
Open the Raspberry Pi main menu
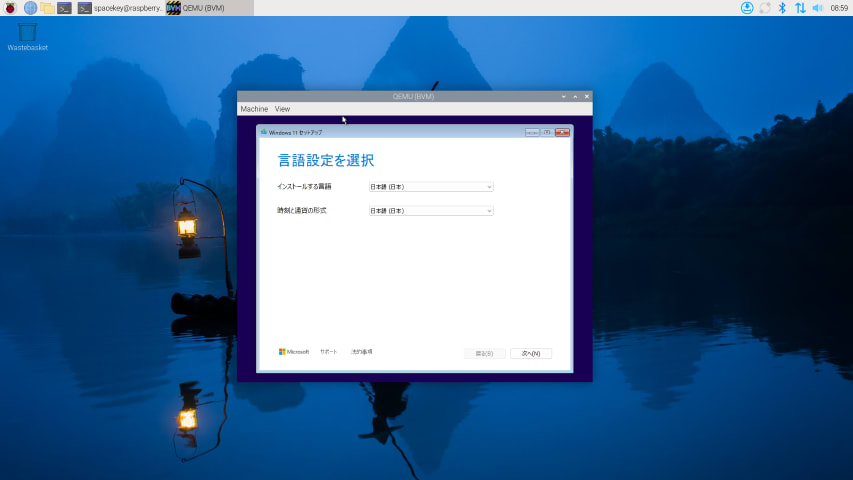click(x=10, y=8)
